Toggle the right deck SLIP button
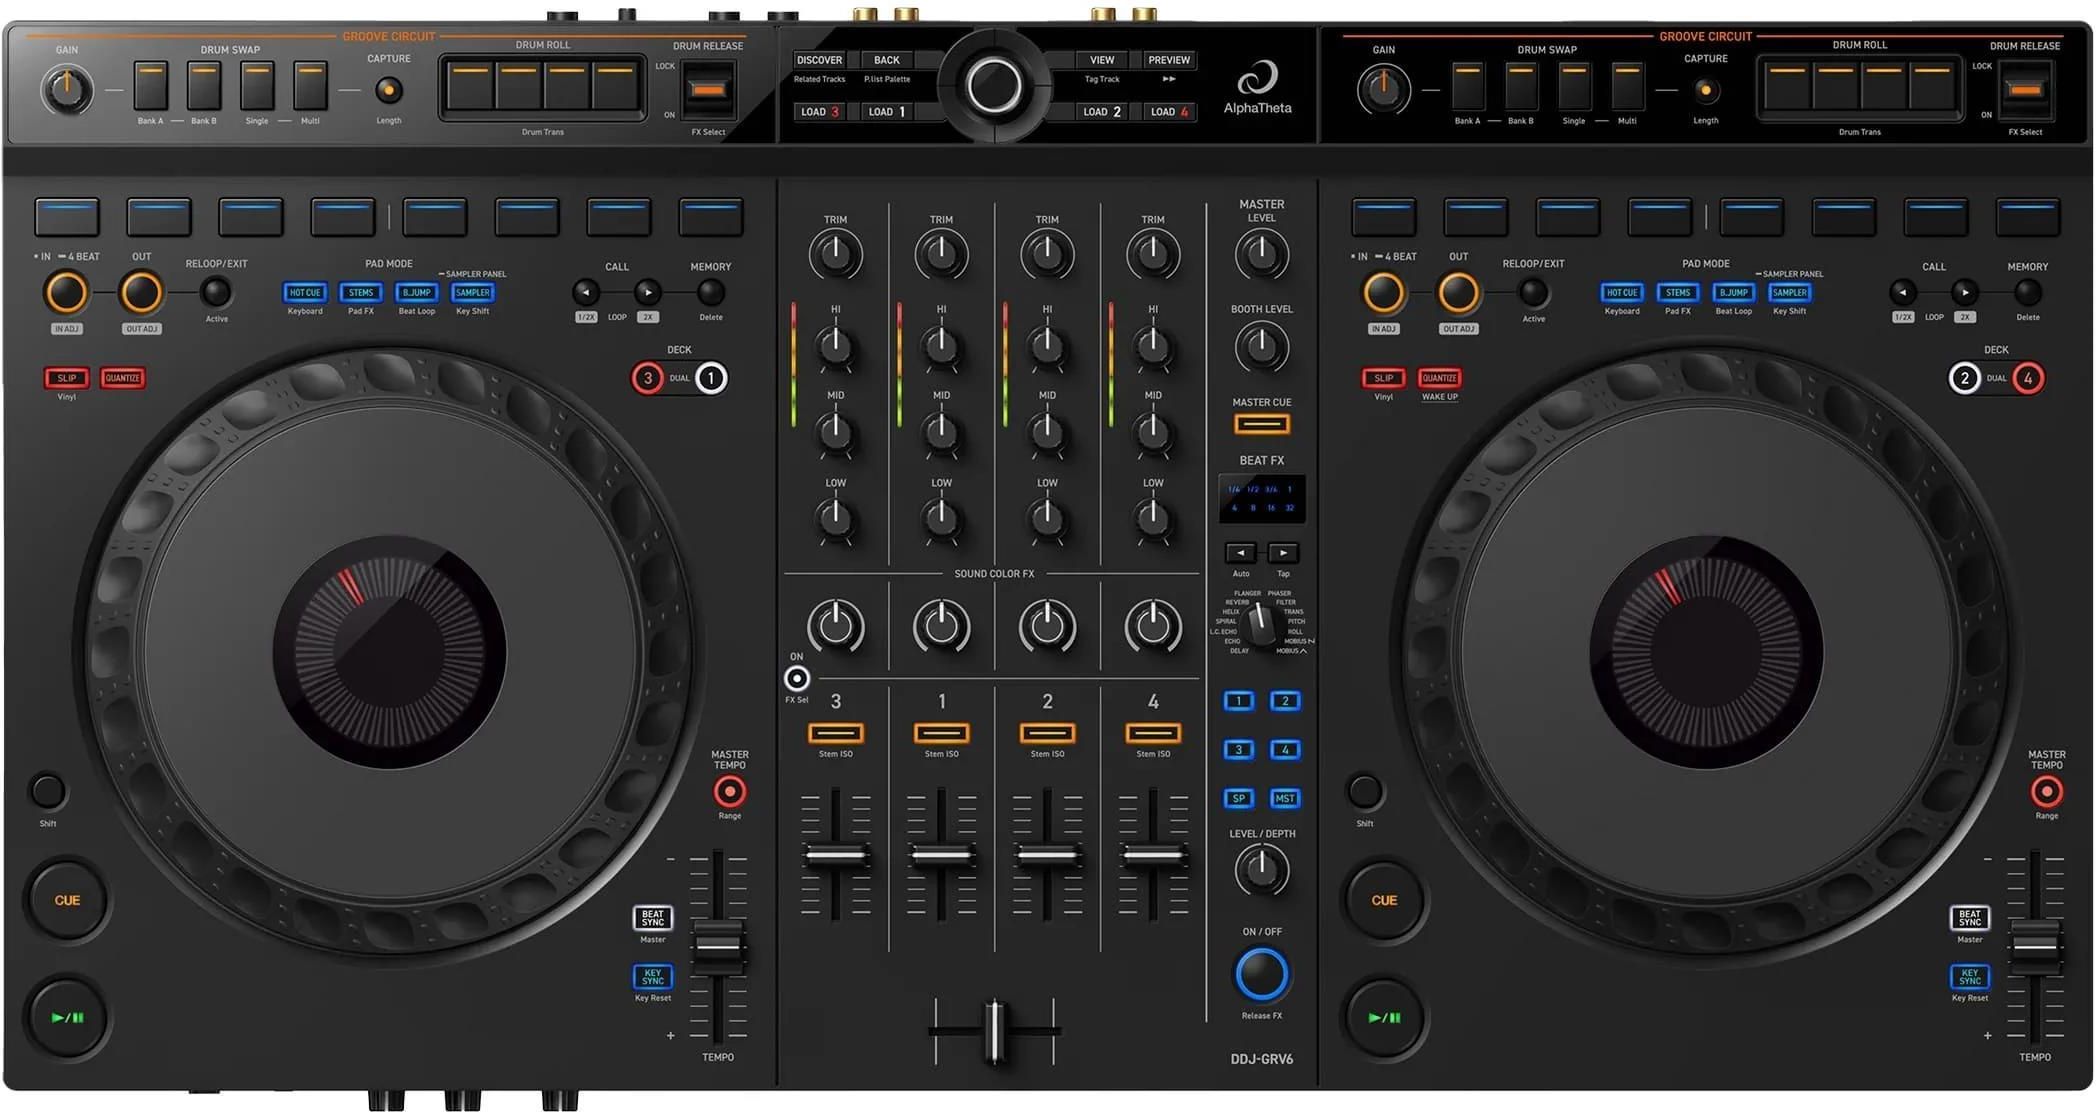Viewport: 2096px width, 1112px height. tap(1383, 378)
